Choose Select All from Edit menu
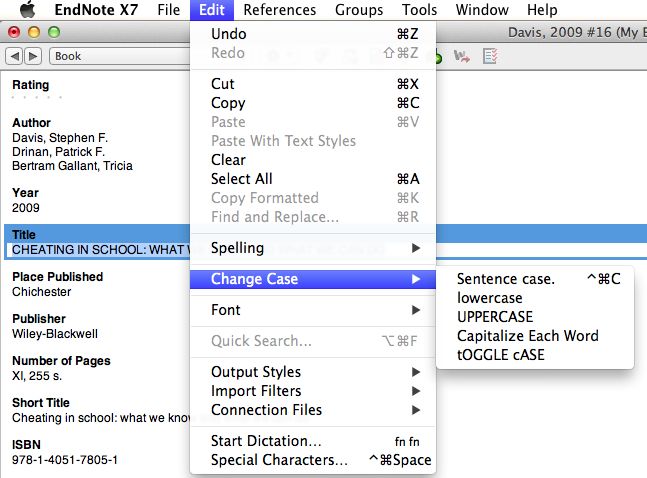Viewport: 647px width, 478px height. (313, 179)
